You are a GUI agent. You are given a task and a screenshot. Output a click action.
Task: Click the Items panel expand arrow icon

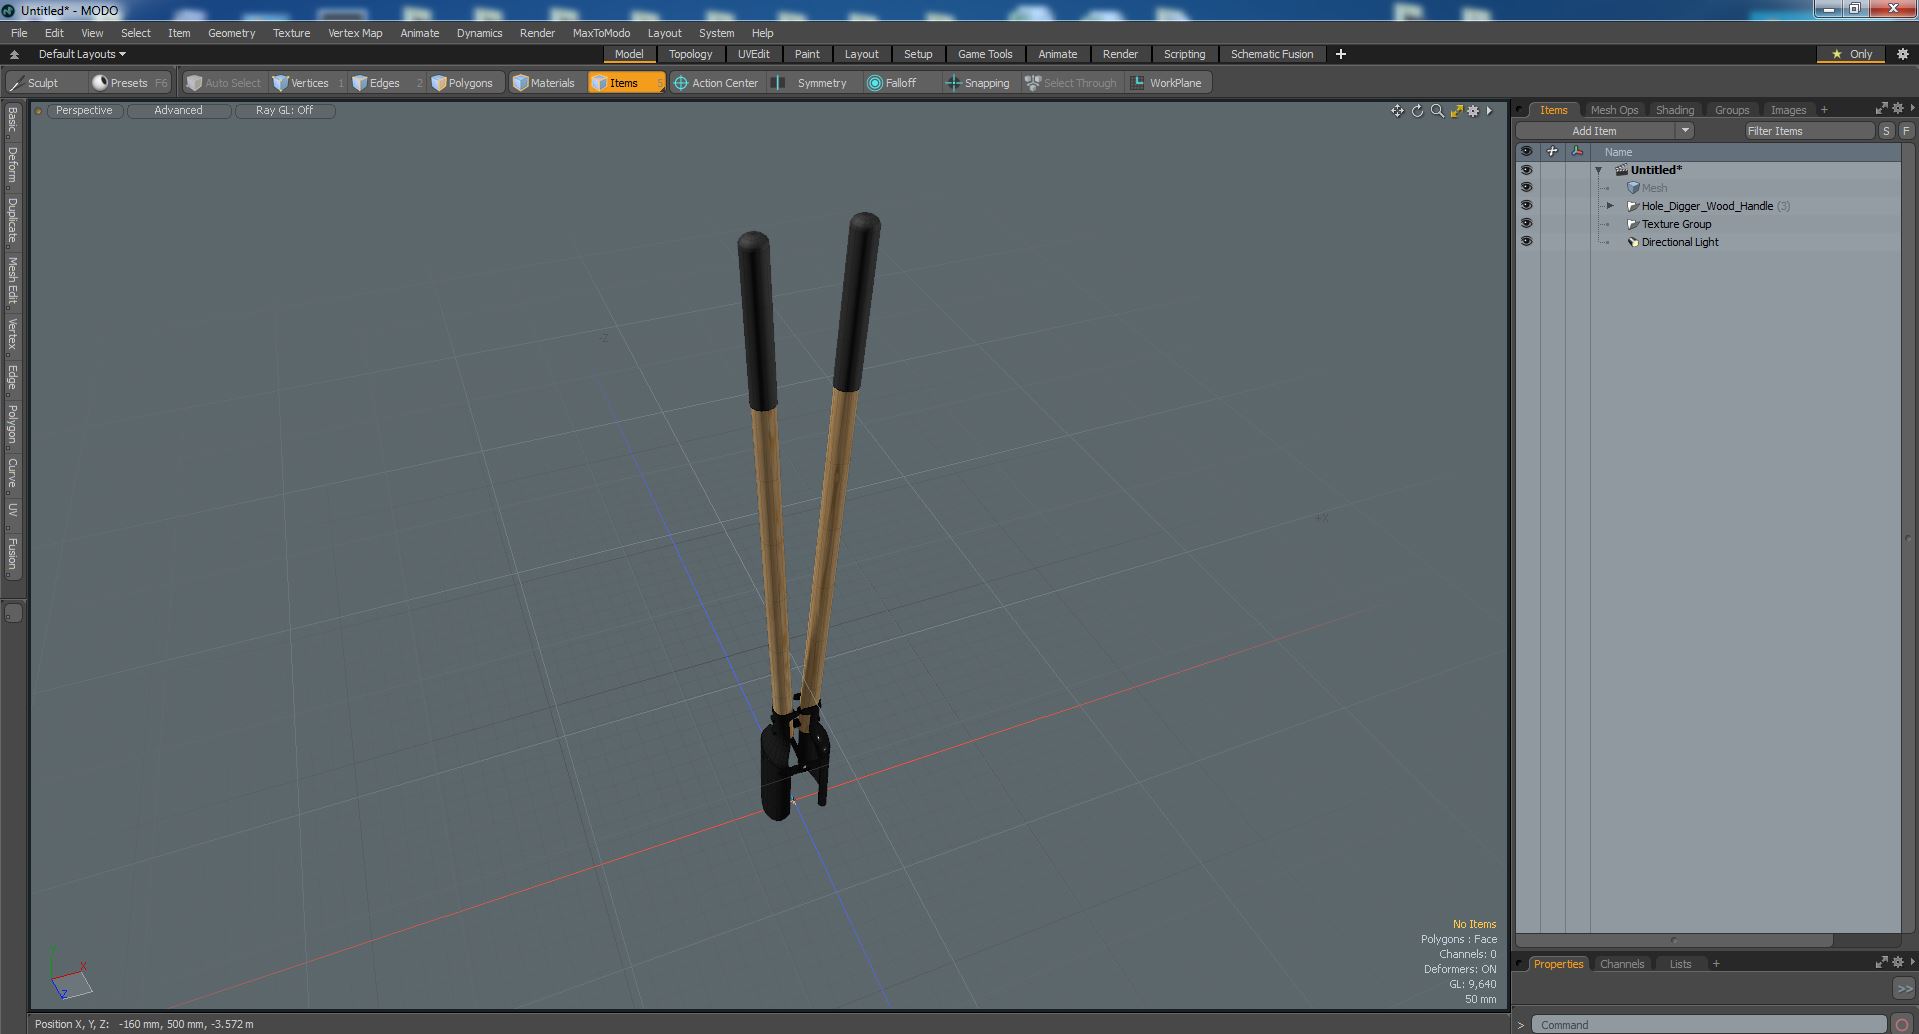pos(1881,108)
